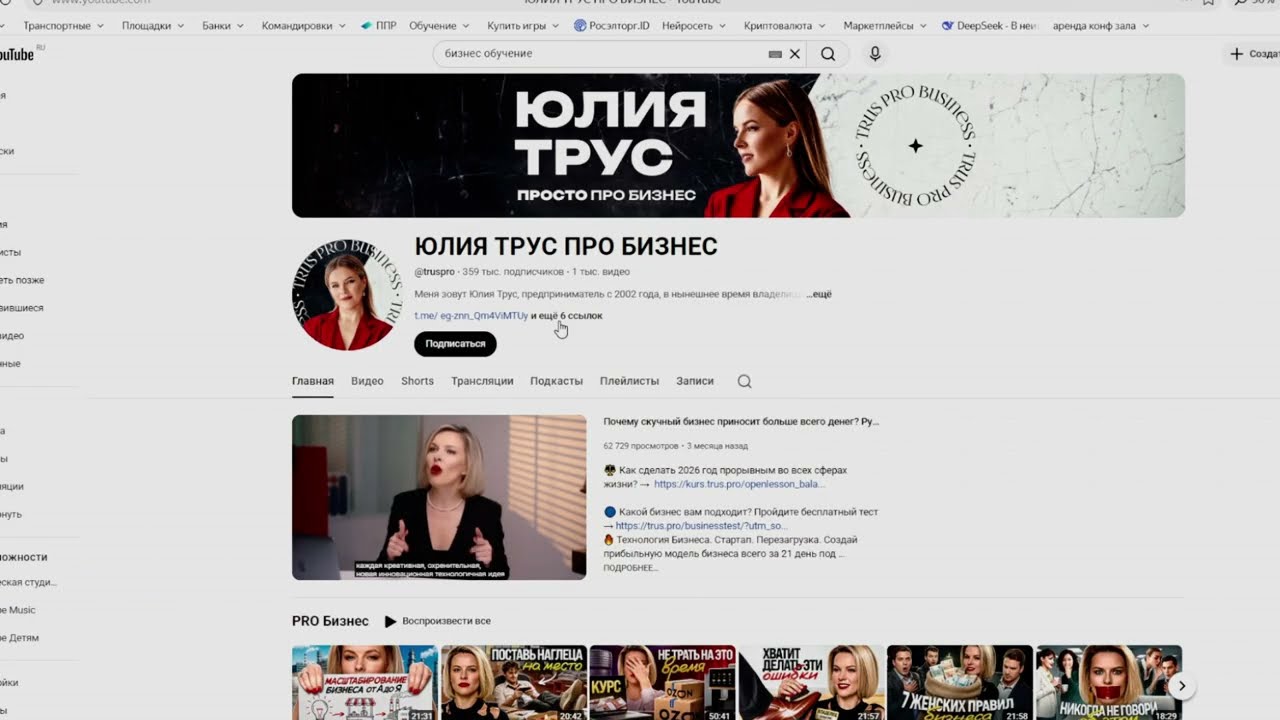Open the Видео tab
The width and height of the screenshot is (1280, 720).
pos(367,381)
